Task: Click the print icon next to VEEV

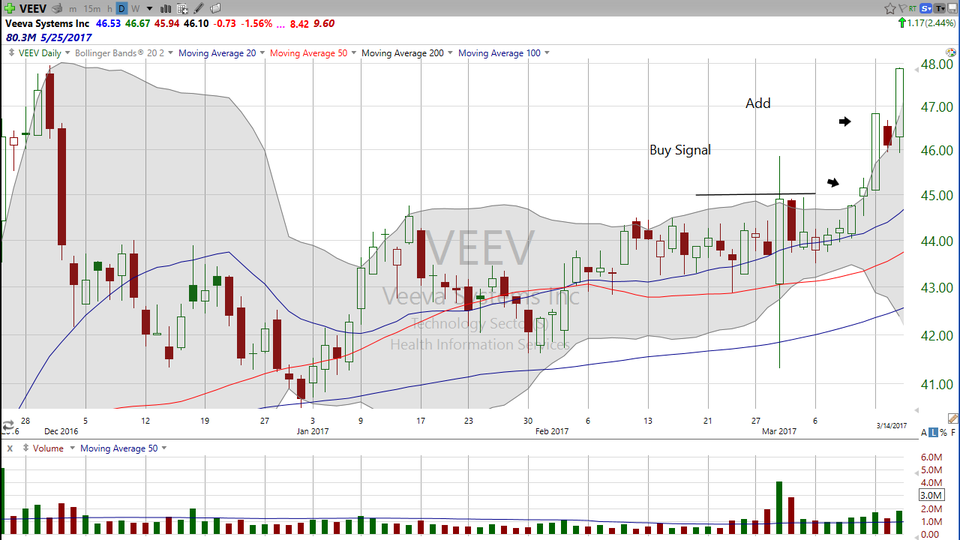Action: [58, 9]
